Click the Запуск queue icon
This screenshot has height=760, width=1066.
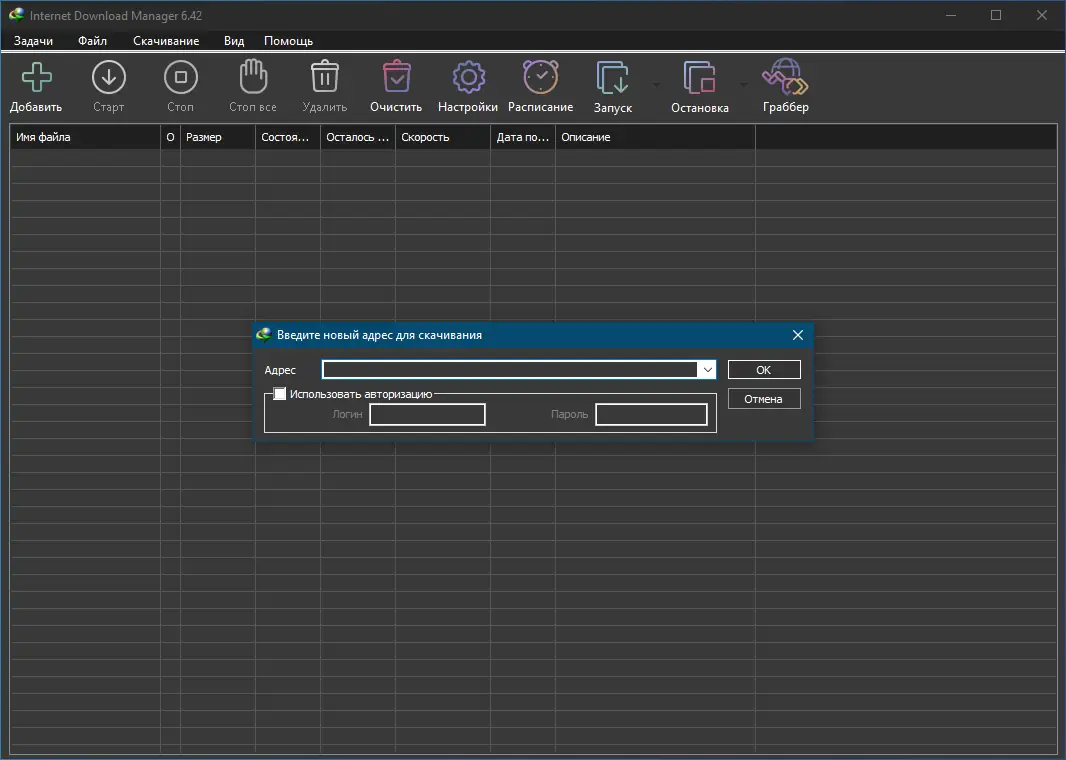tap(613, 77)
